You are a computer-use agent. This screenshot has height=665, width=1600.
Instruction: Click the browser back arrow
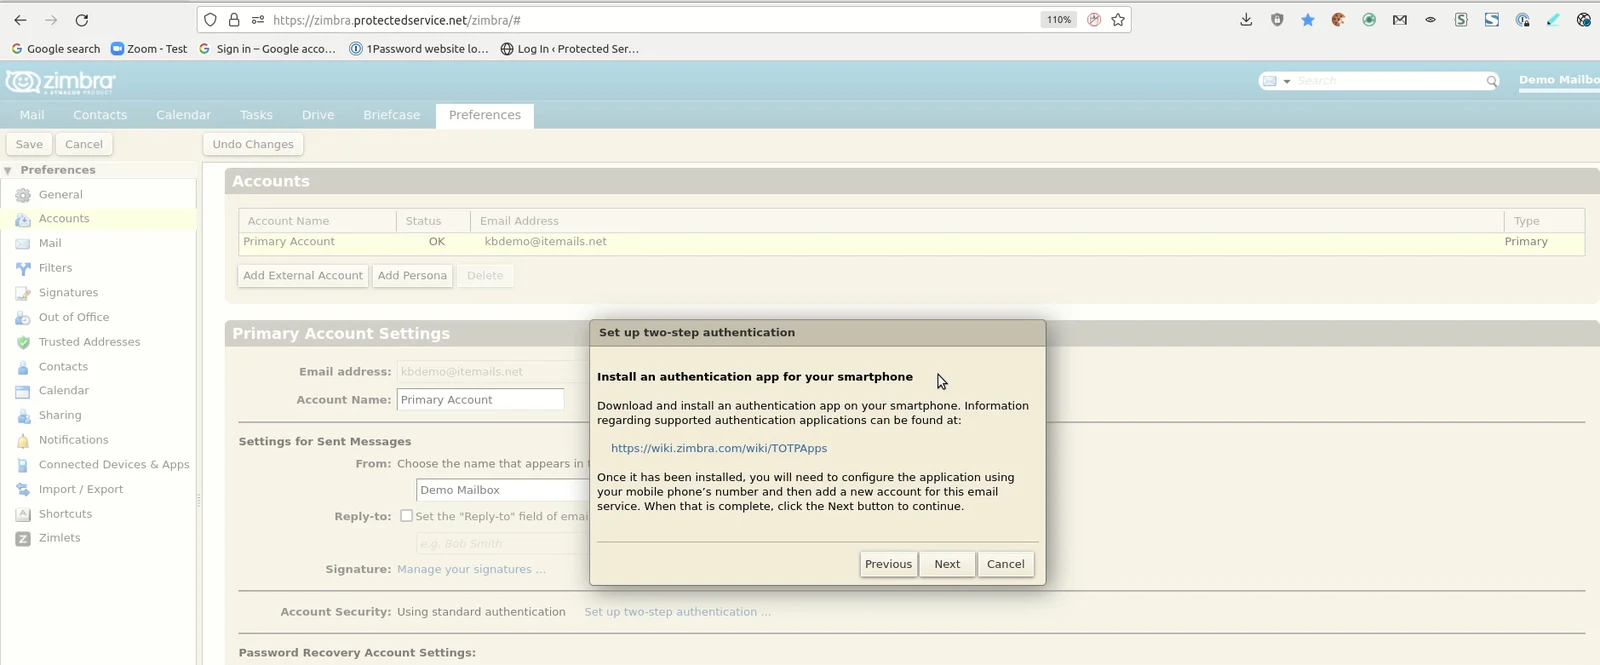[x=20, y=20]
